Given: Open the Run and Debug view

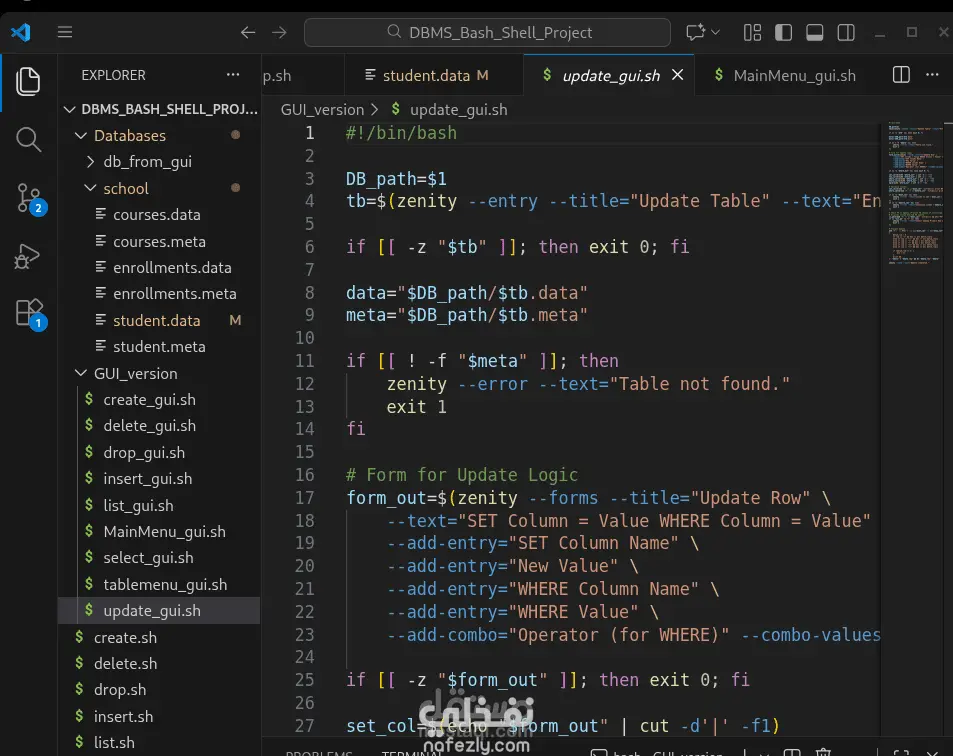Looking at the screenshot, I should pyautogui.click(x=28, y=257).
